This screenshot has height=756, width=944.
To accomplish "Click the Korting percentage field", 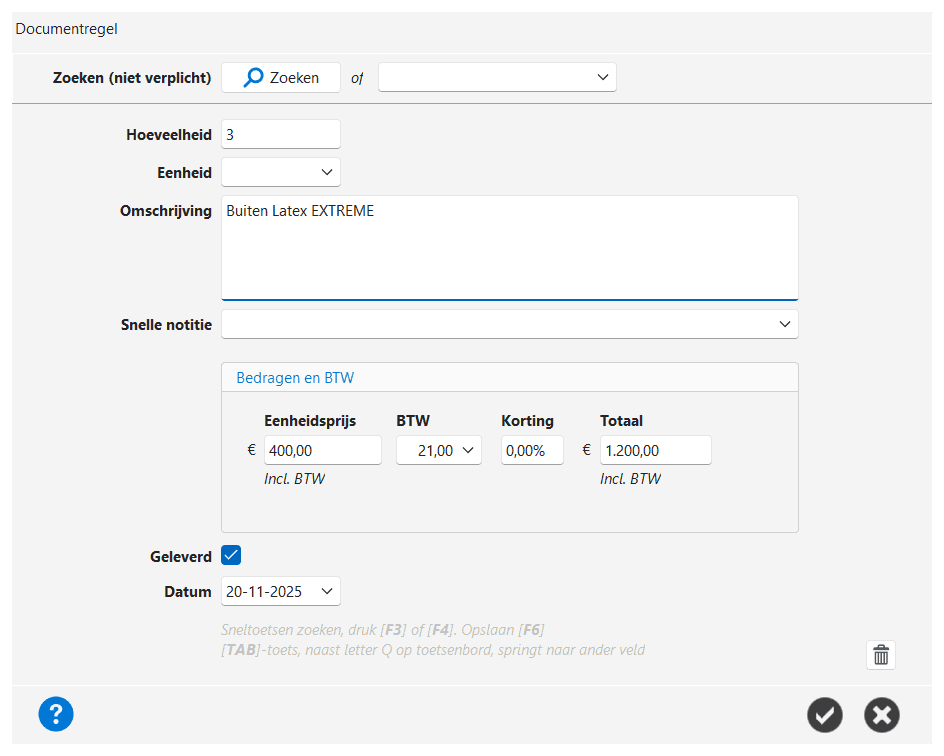I will pos(532,450).
